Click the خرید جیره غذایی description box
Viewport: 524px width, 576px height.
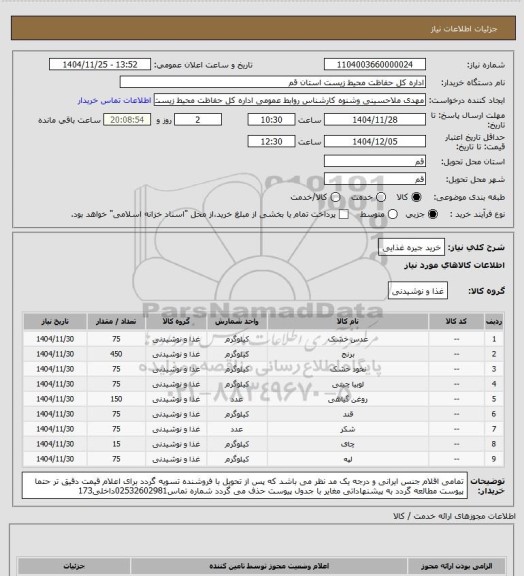[x=412, y=247]
